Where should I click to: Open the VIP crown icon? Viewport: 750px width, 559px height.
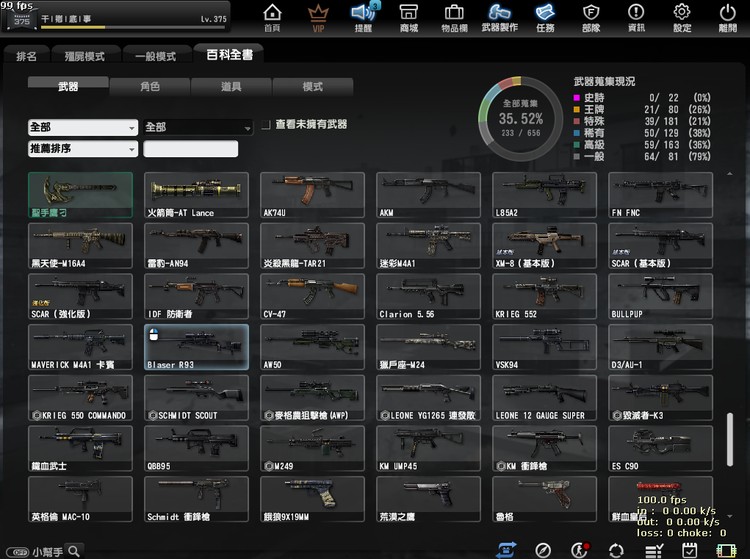[x=318, y=18]
